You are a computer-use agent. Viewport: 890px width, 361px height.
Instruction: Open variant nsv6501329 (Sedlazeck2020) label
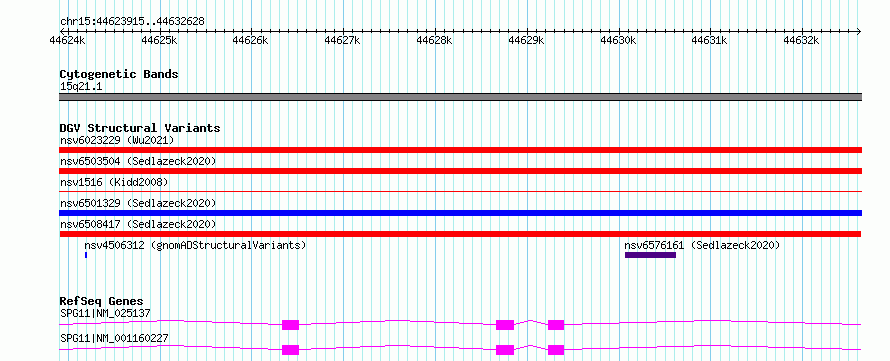click(138, 203)
